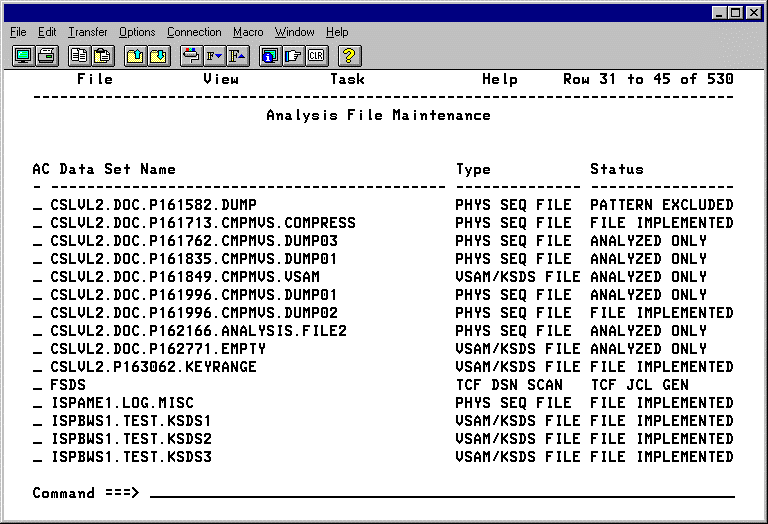Click in the Command input line
The height and width of the screenshot is (524, 768).
pos(440,493)
